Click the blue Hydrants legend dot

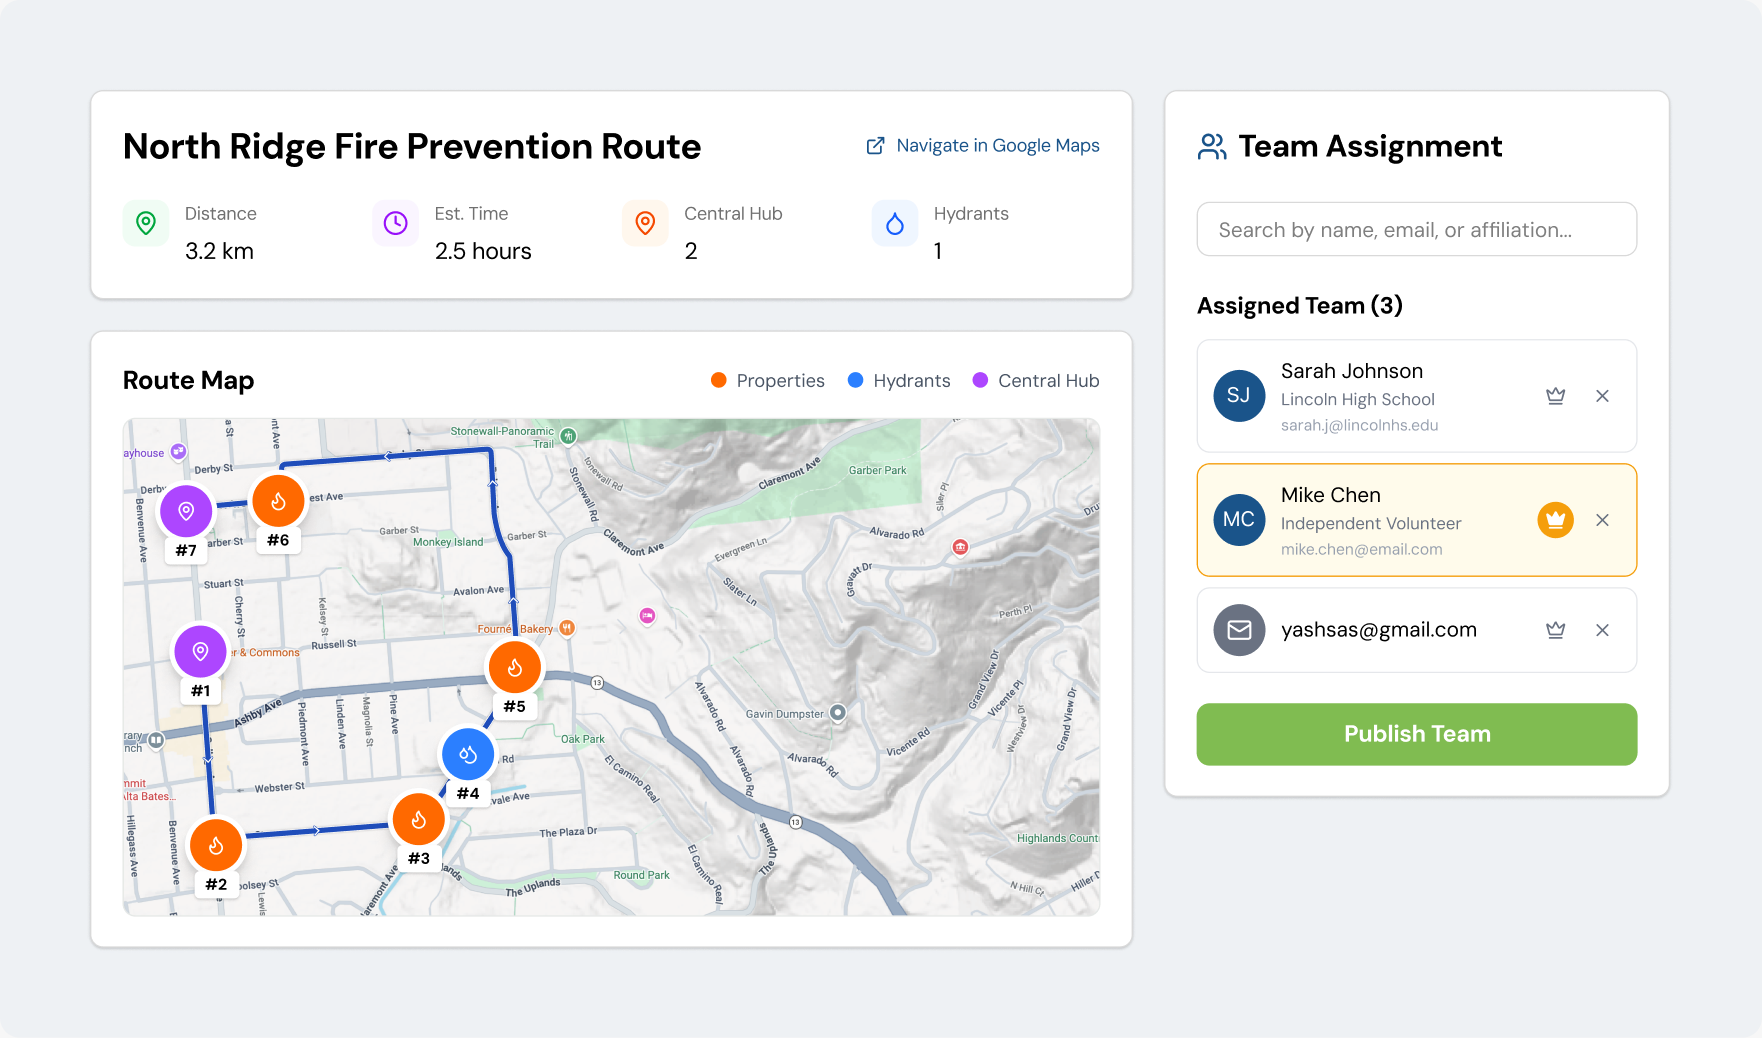point(855,380)
